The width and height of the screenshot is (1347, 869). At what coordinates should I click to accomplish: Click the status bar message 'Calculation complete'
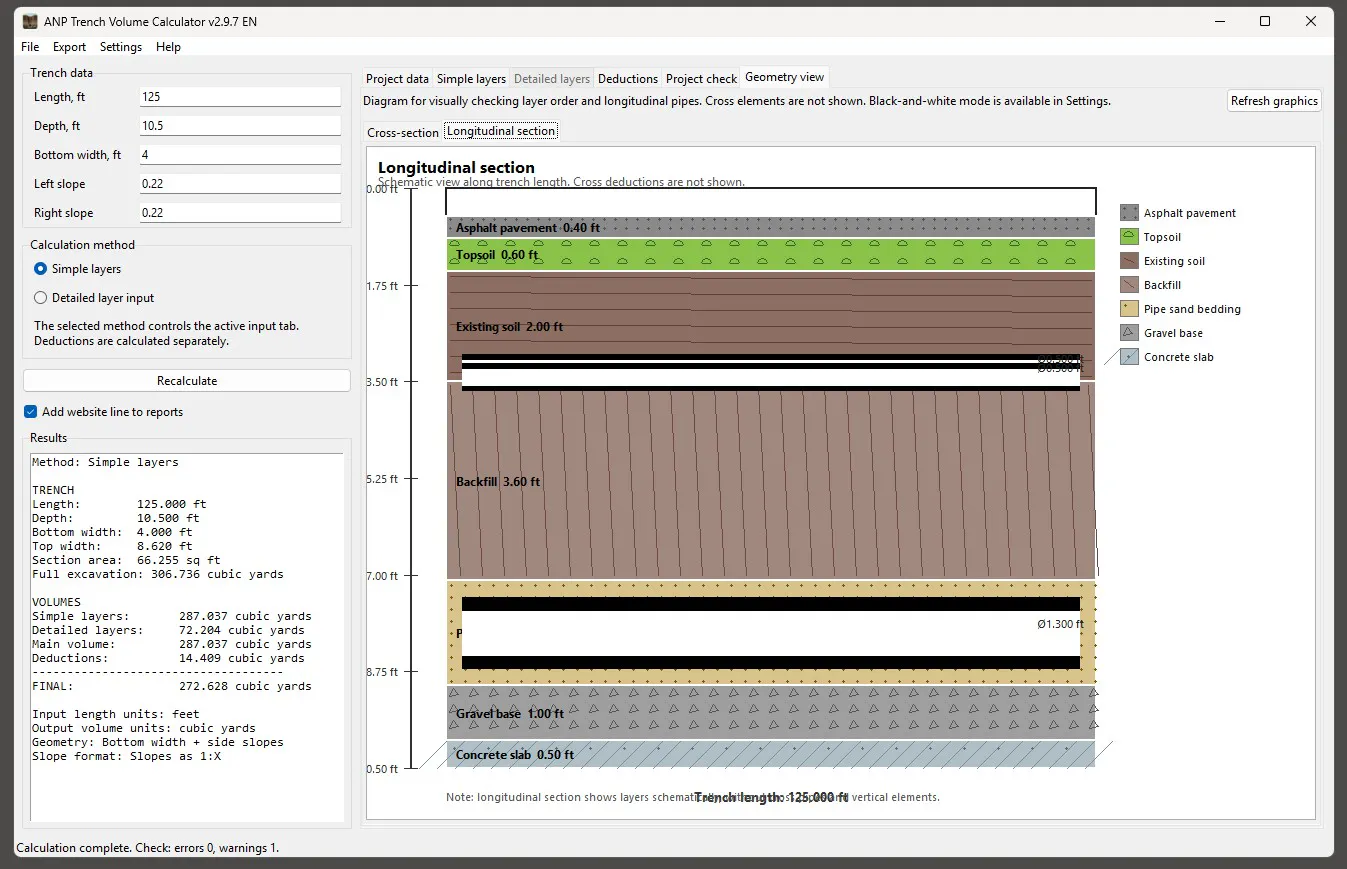tap(148, 848)
